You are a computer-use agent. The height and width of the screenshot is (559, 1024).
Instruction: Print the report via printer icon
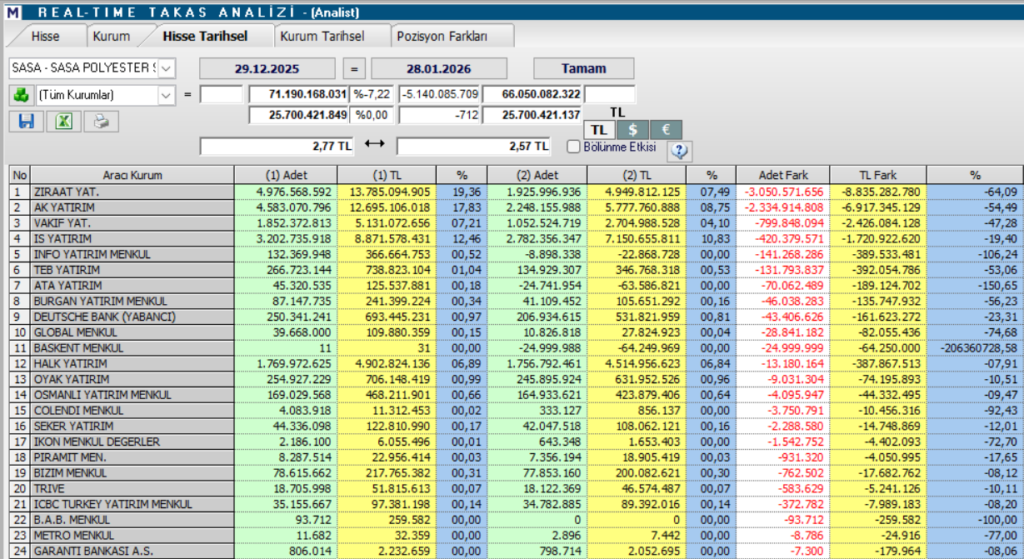click(98, 121)
